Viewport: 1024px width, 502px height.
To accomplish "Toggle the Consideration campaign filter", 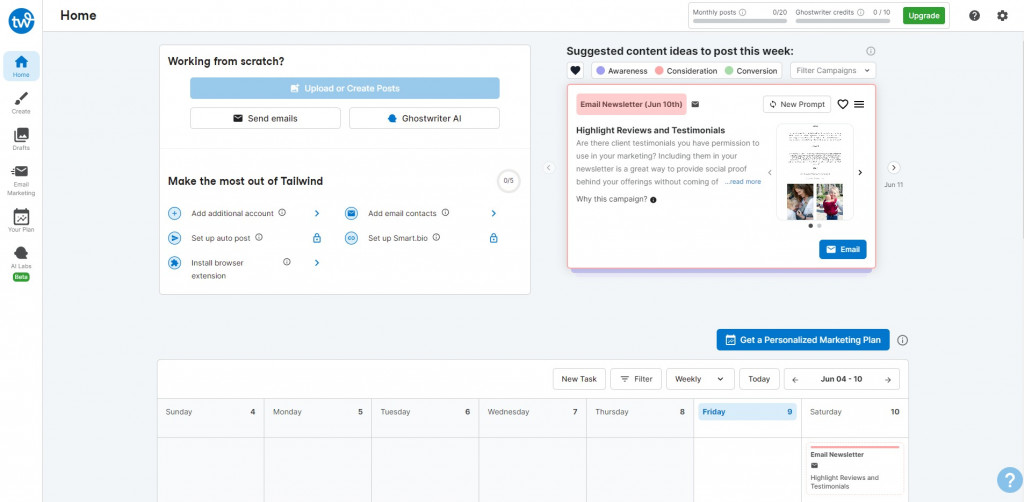I will (x=686, y=71).
